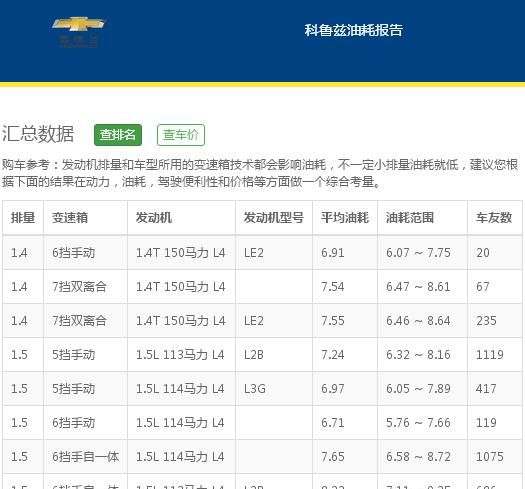Viewport: 525px width, 489px height.
Task: Click the 6挡手自一体 cell in 7.65 row
Action: pos(85,457)
